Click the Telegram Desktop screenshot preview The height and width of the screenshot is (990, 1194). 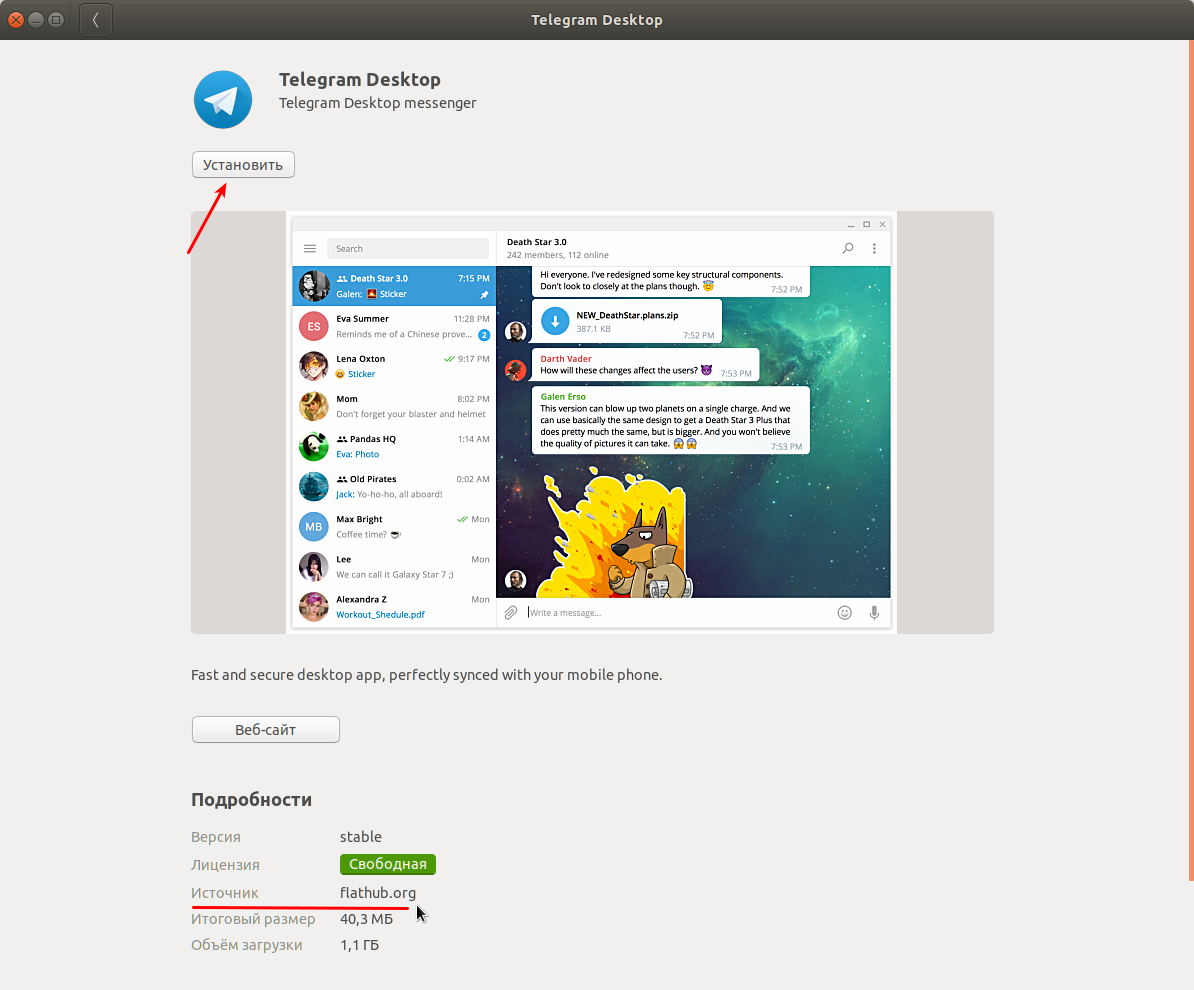[x=592, y=423]
